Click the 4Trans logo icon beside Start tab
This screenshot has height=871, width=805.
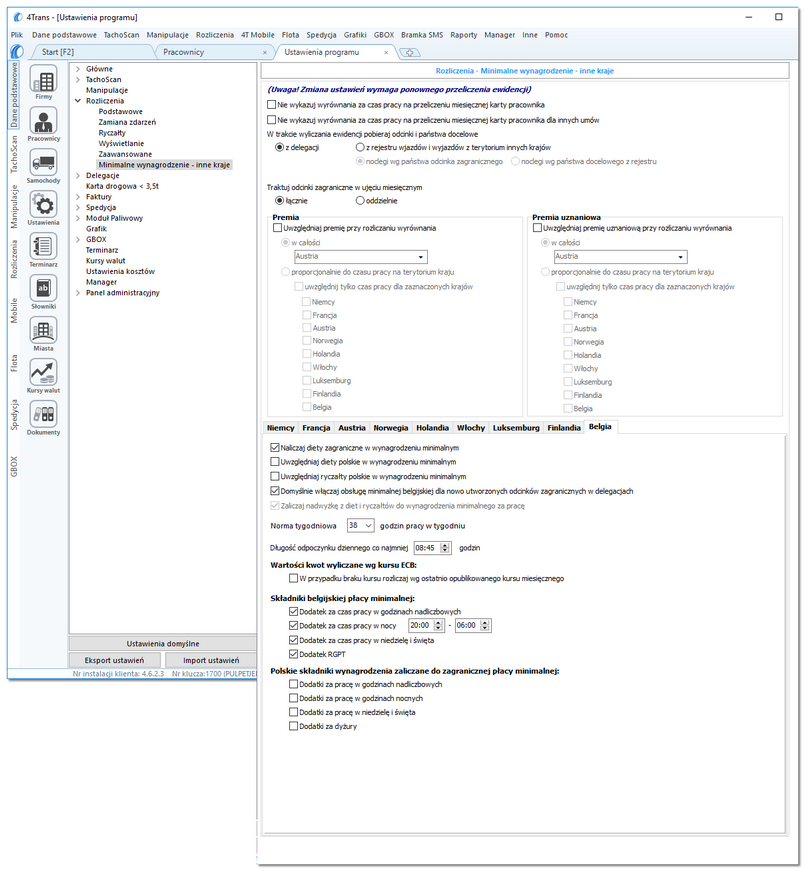click(17, 52)
